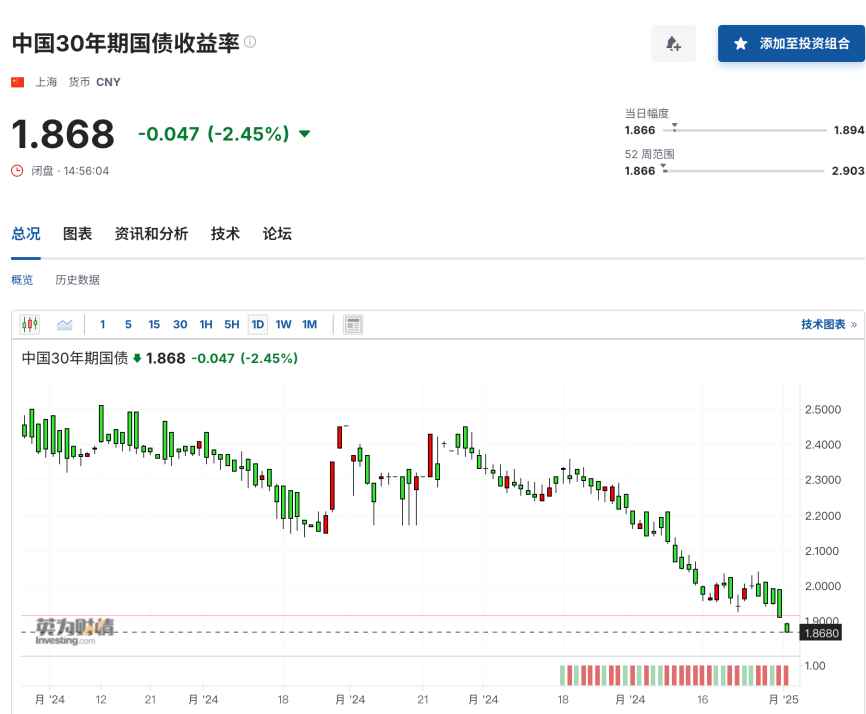Click the info icon beside the title
866x714 pixels.
click(250, 42)
